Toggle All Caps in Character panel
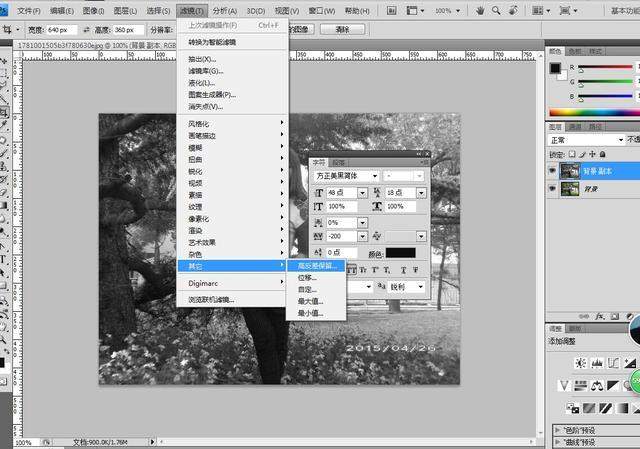 click(351, 270)
